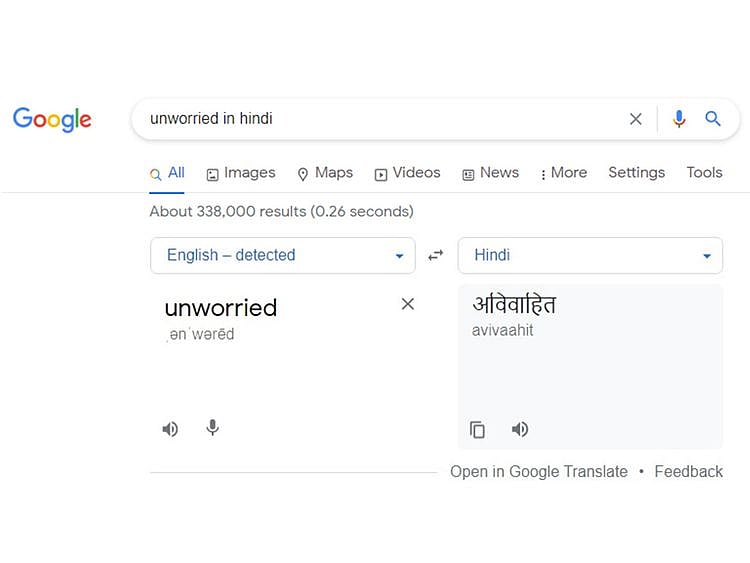Start voice input for translation

pyautogui.click(x=212, y=428)
